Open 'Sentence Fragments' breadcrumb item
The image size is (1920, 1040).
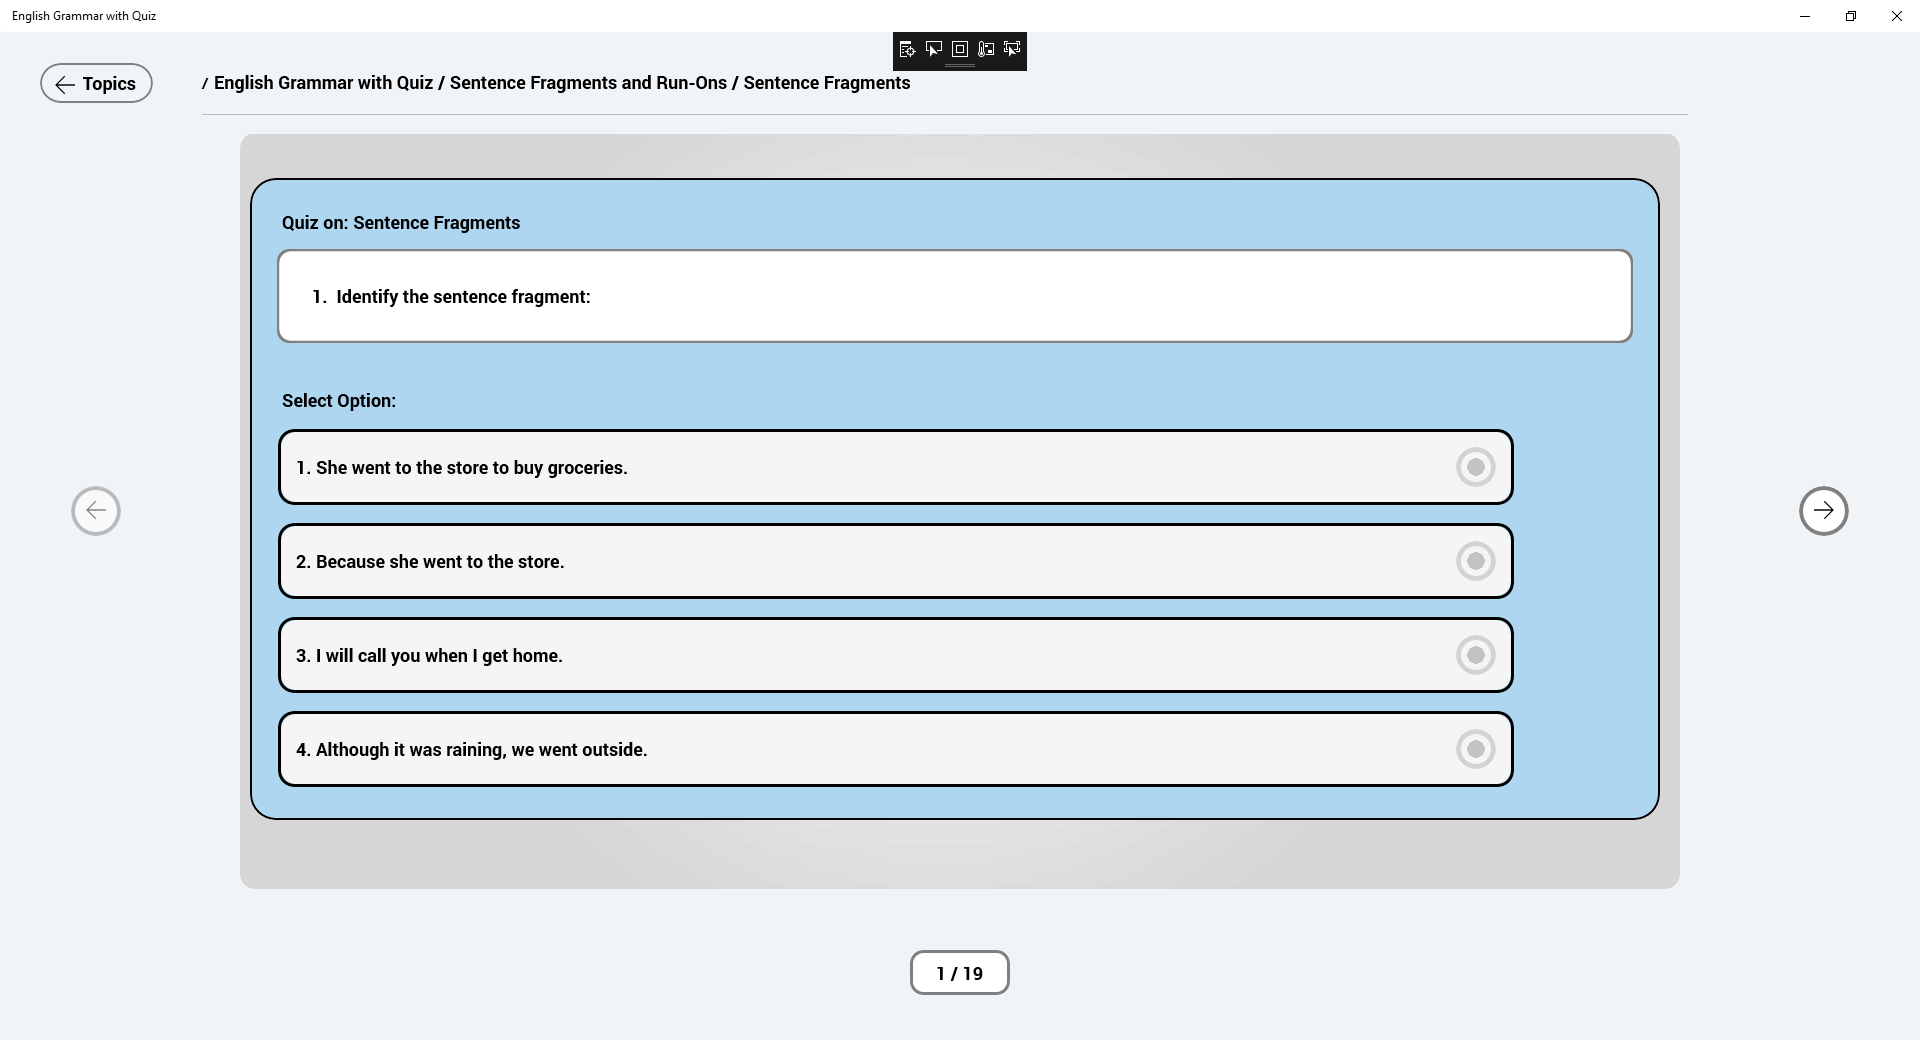pyautogui.click(x=827, y=83)
